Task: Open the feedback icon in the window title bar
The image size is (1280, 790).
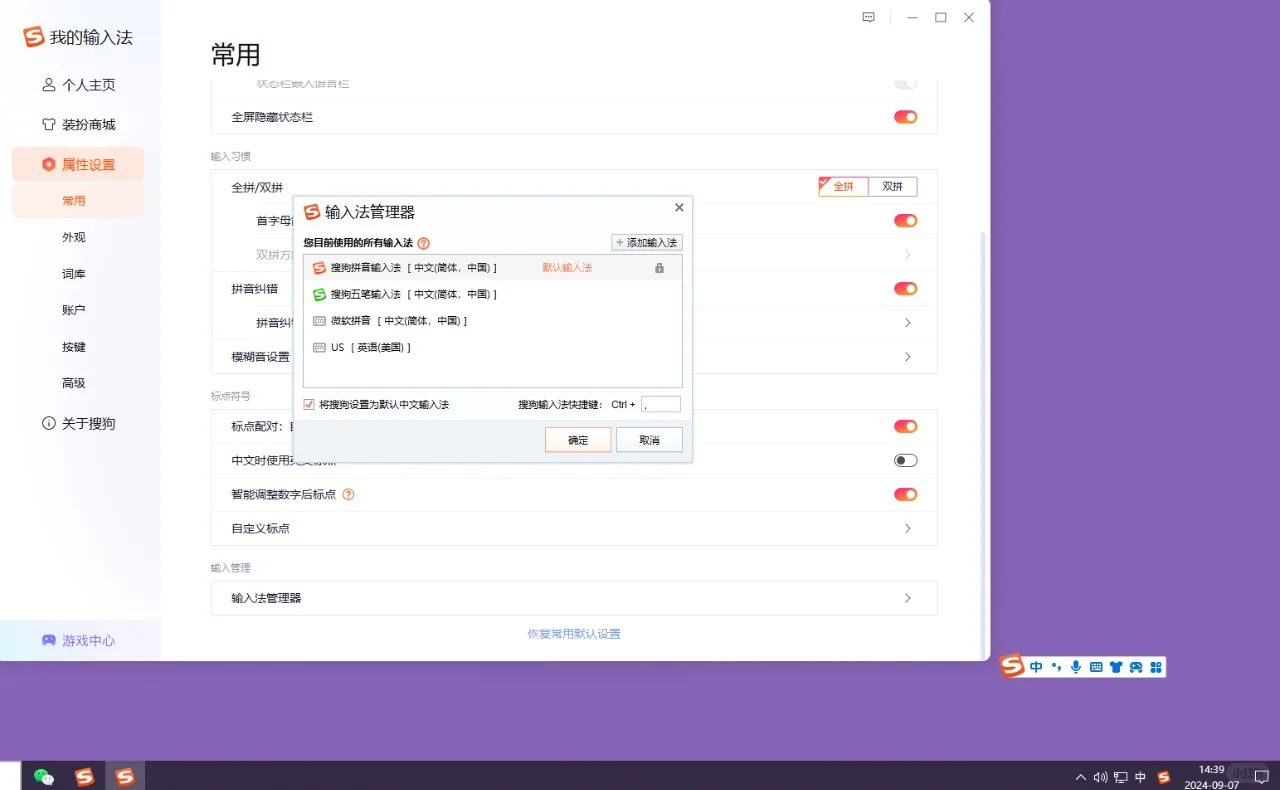Action: (869, 17)
